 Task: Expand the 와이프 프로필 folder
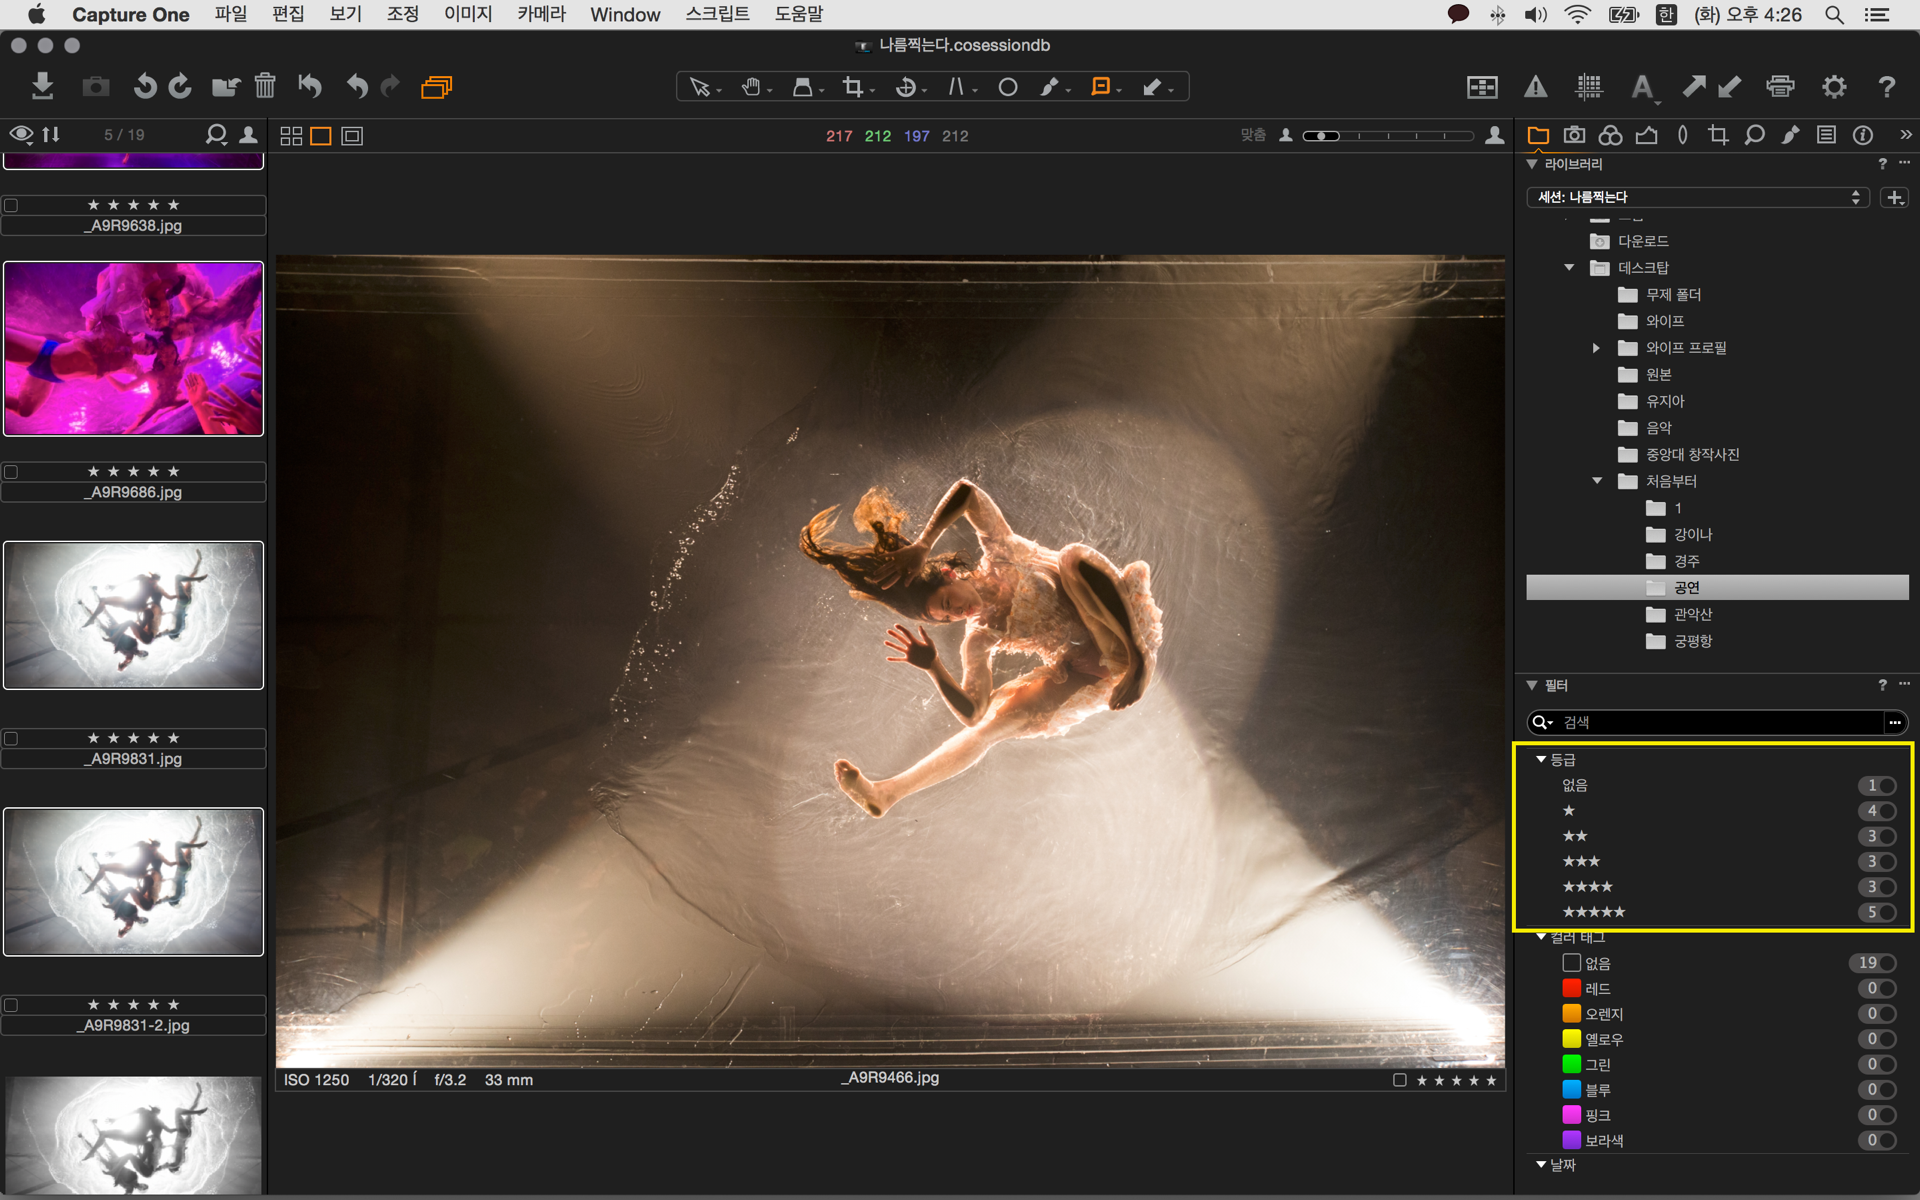point(1596,348)
